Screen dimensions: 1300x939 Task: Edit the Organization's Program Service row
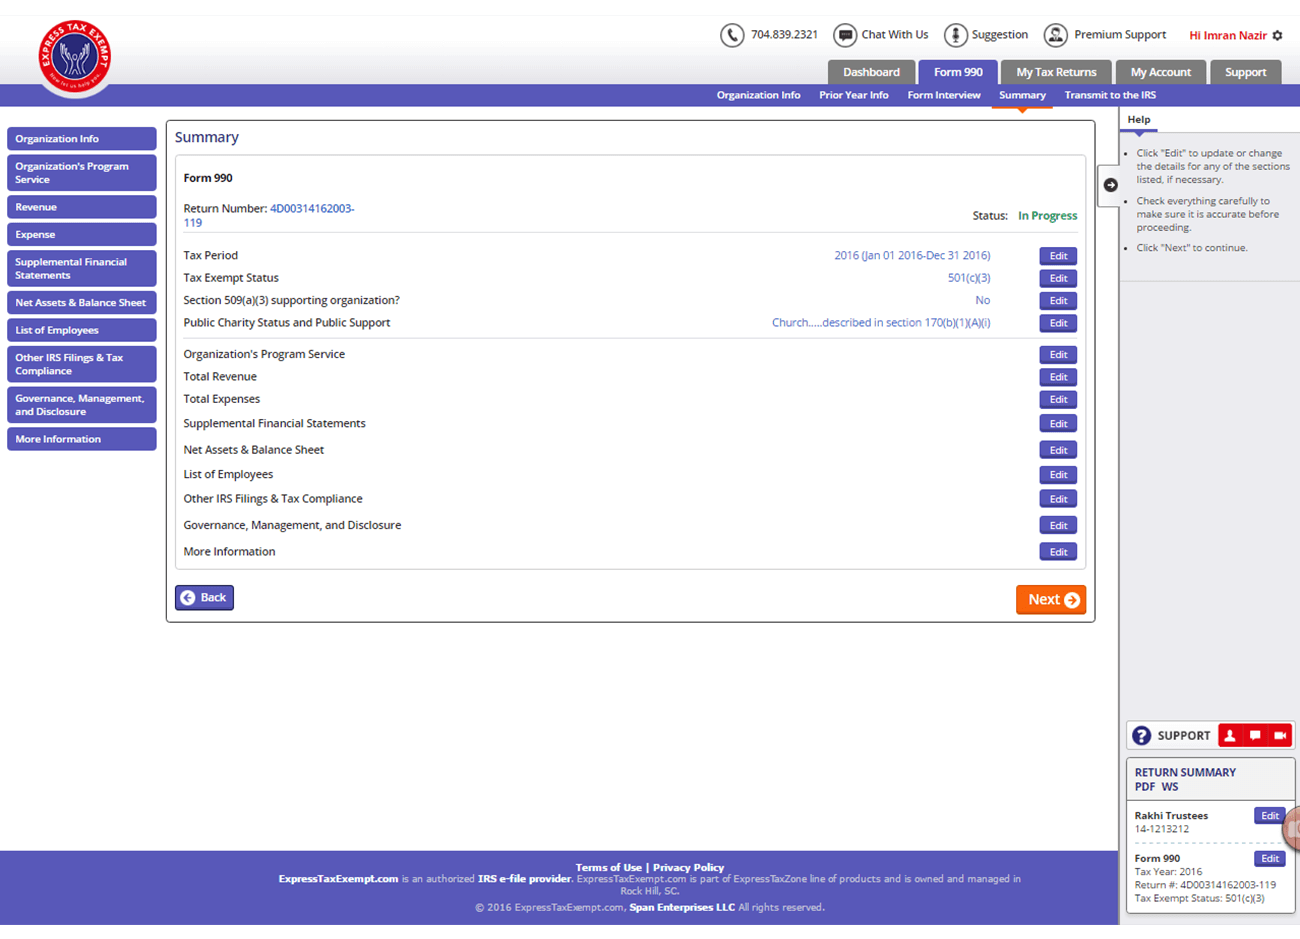click(1058, 354)
